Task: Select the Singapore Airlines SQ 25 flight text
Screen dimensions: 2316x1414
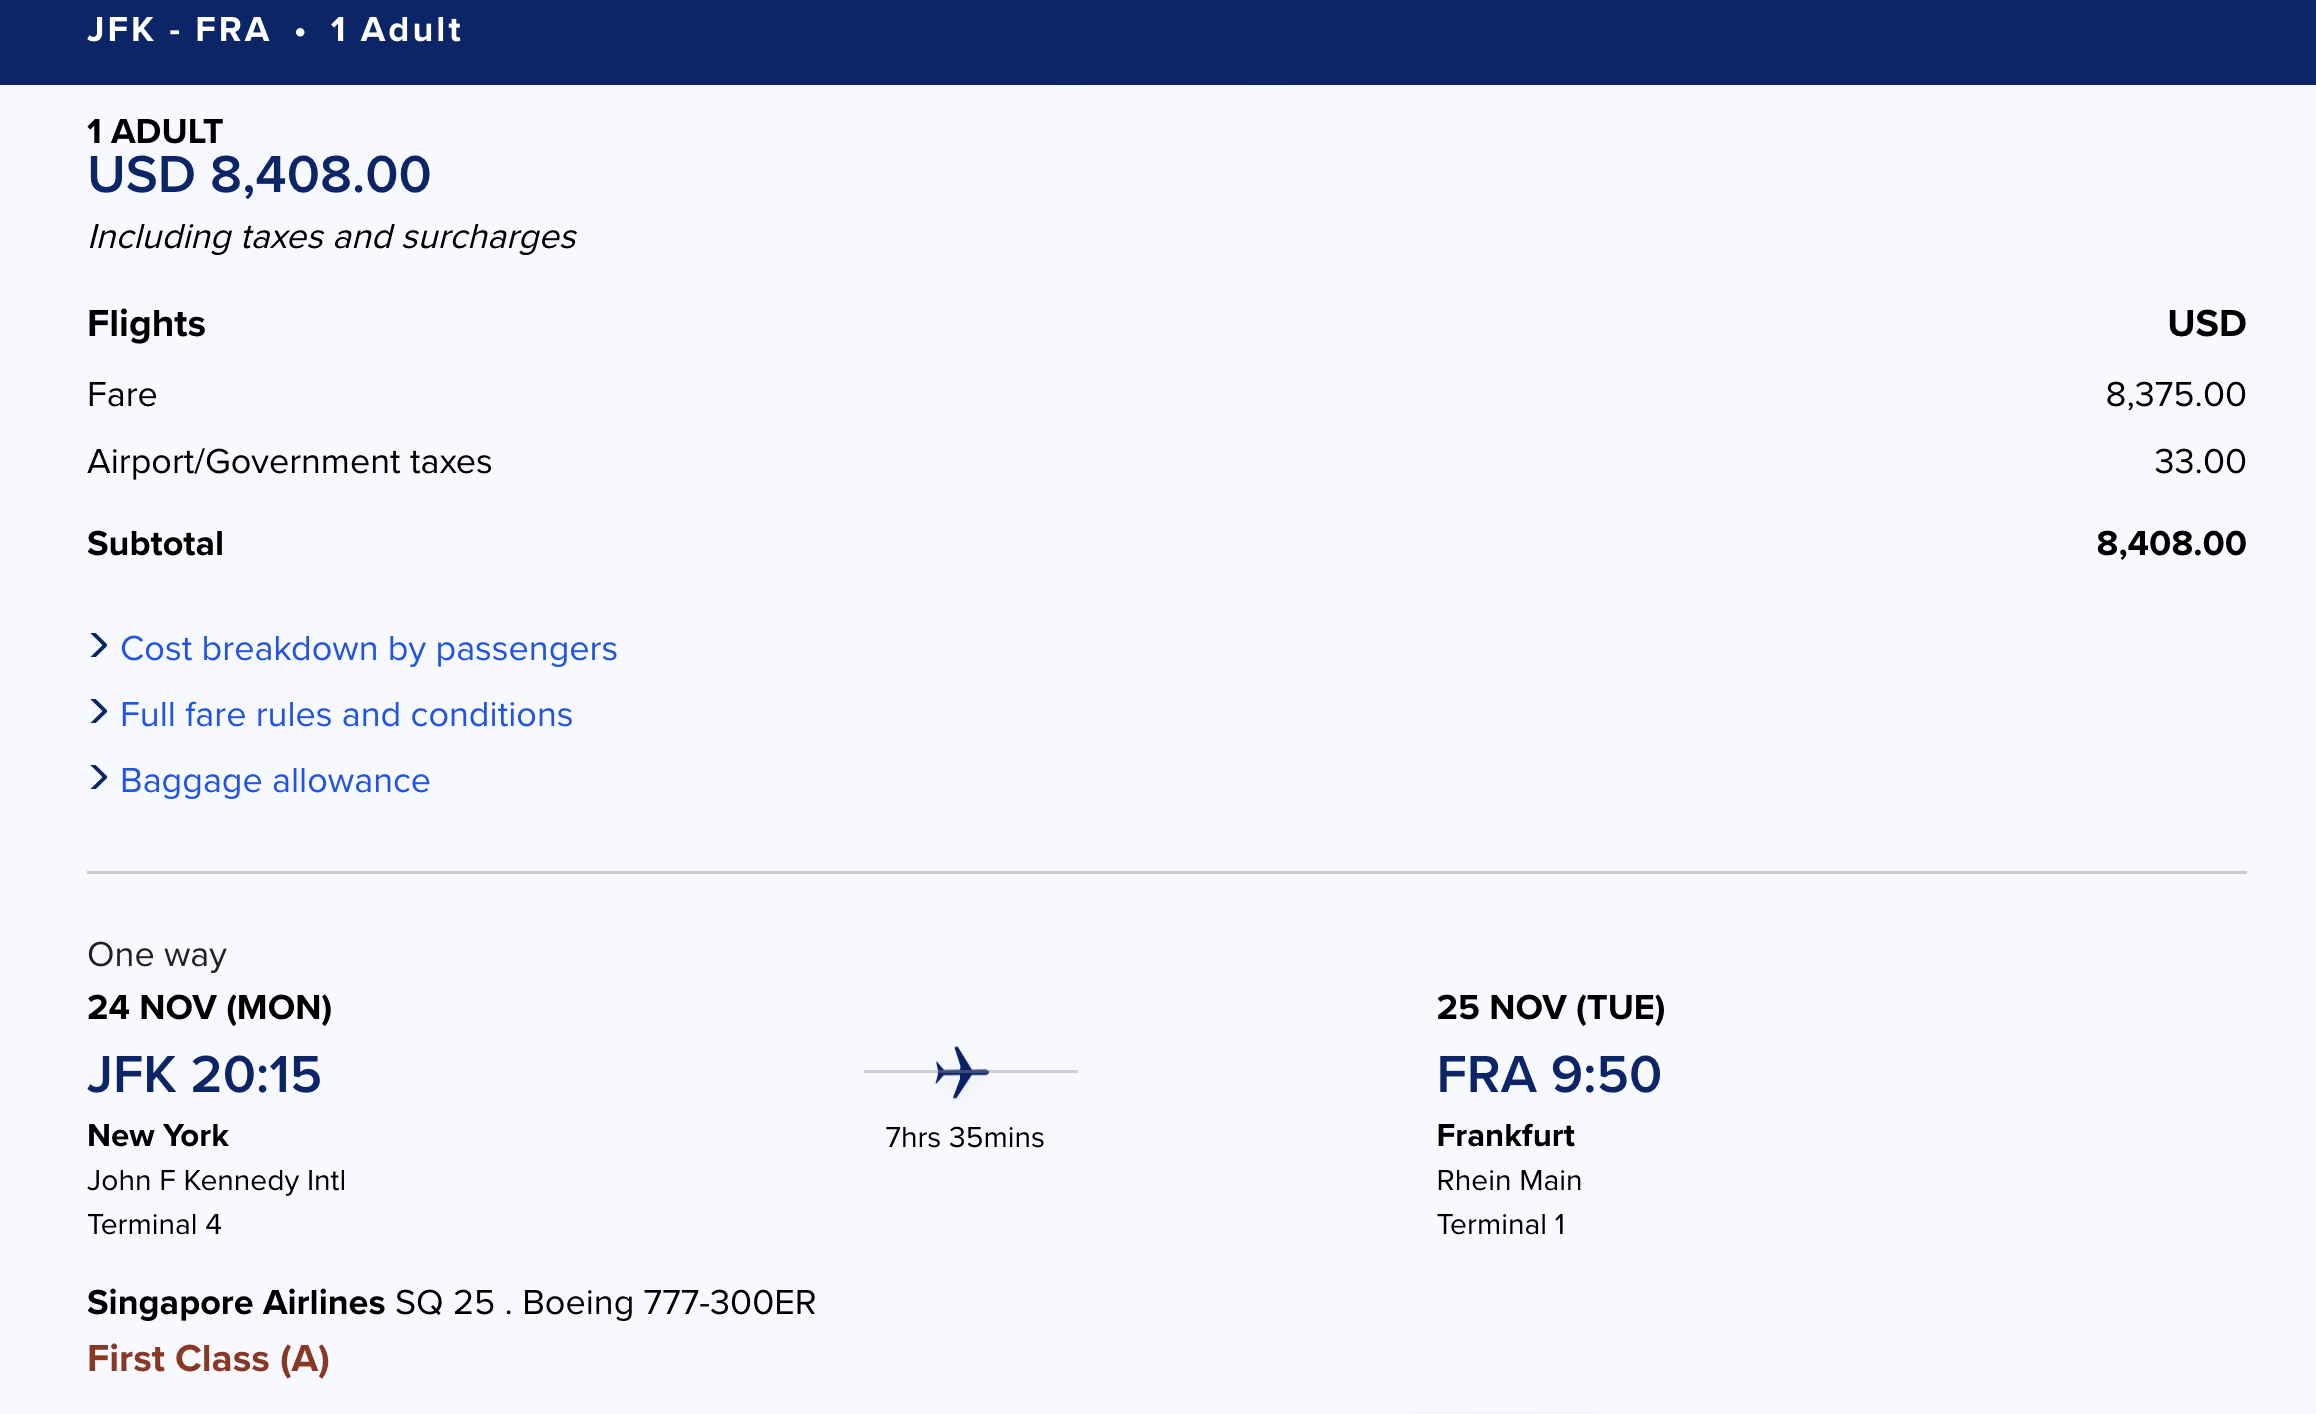Action: [450, 1302]
